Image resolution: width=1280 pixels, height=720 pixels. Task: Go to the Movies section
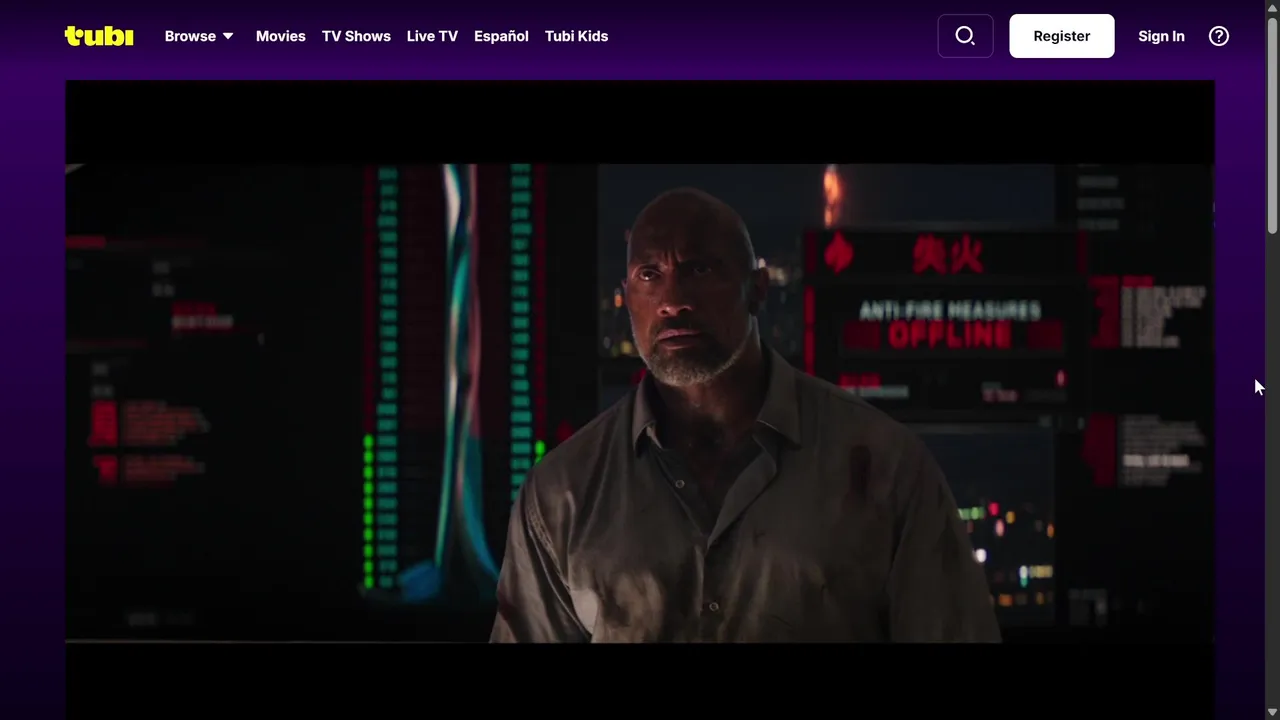(x=281, y=36)
